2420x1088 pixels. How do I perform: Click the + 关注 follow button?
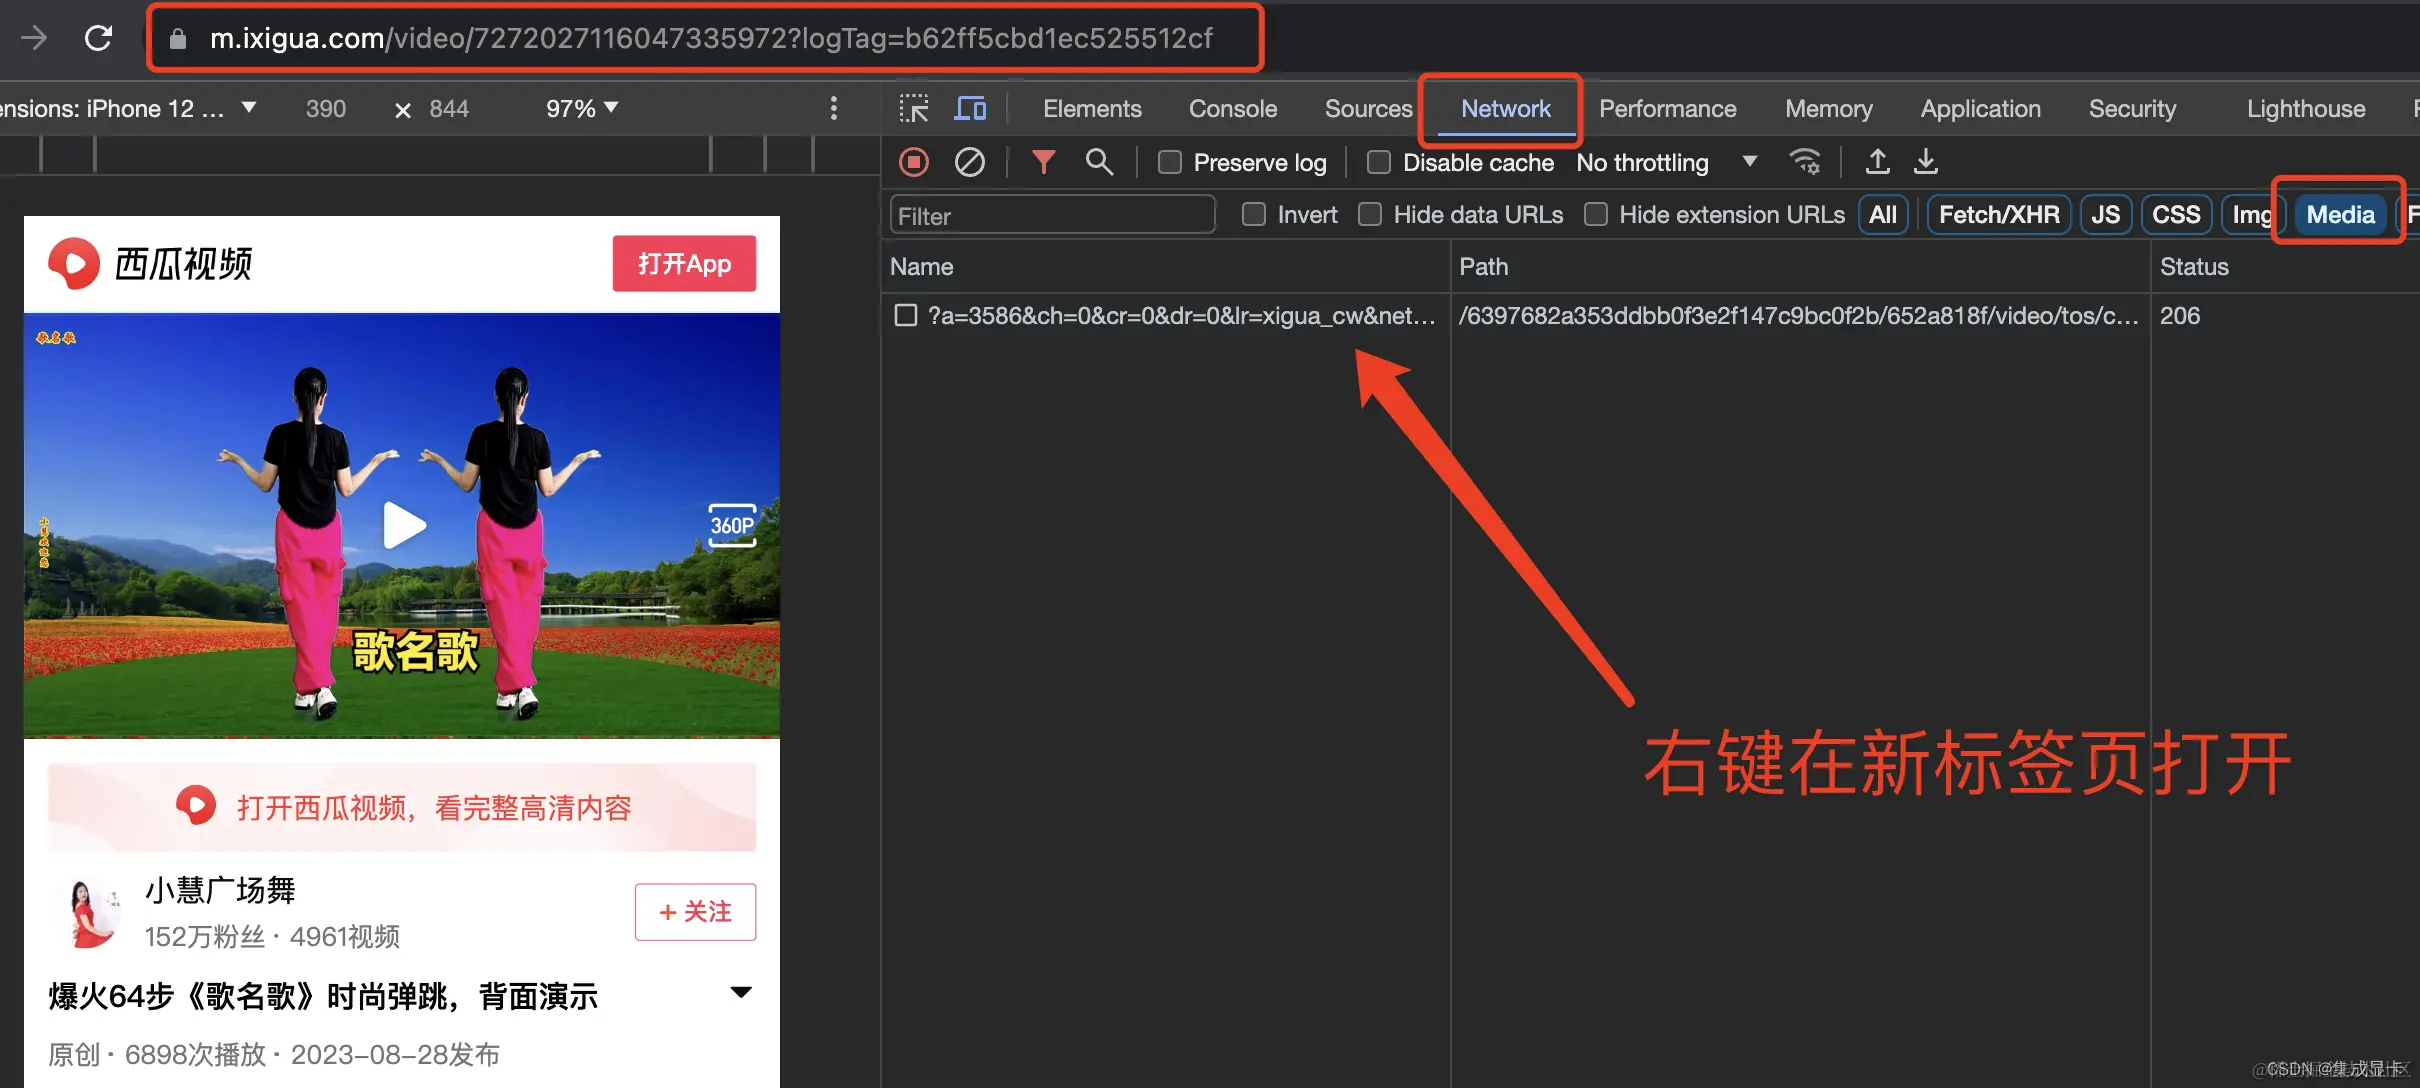click(x=695, y=911)
